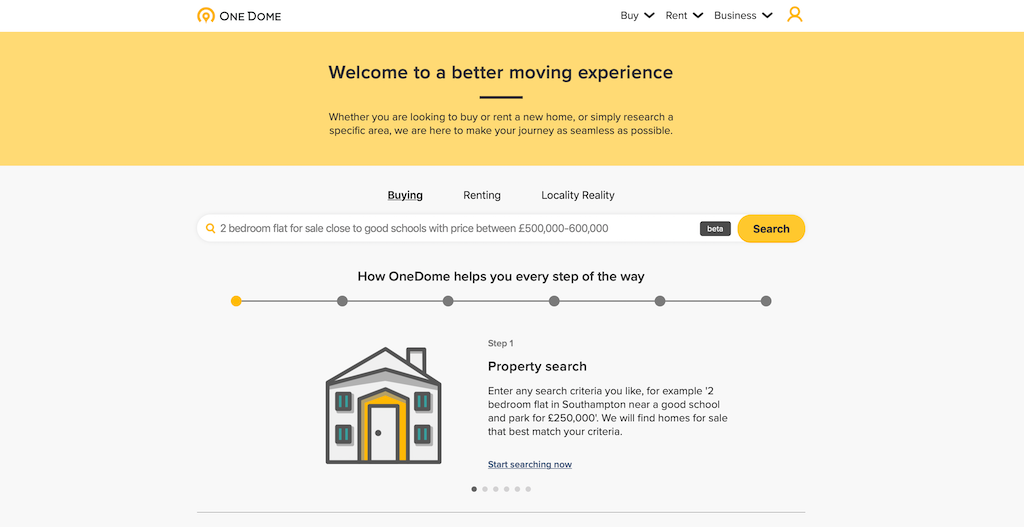Open the user account profile icon

point(795,15)
